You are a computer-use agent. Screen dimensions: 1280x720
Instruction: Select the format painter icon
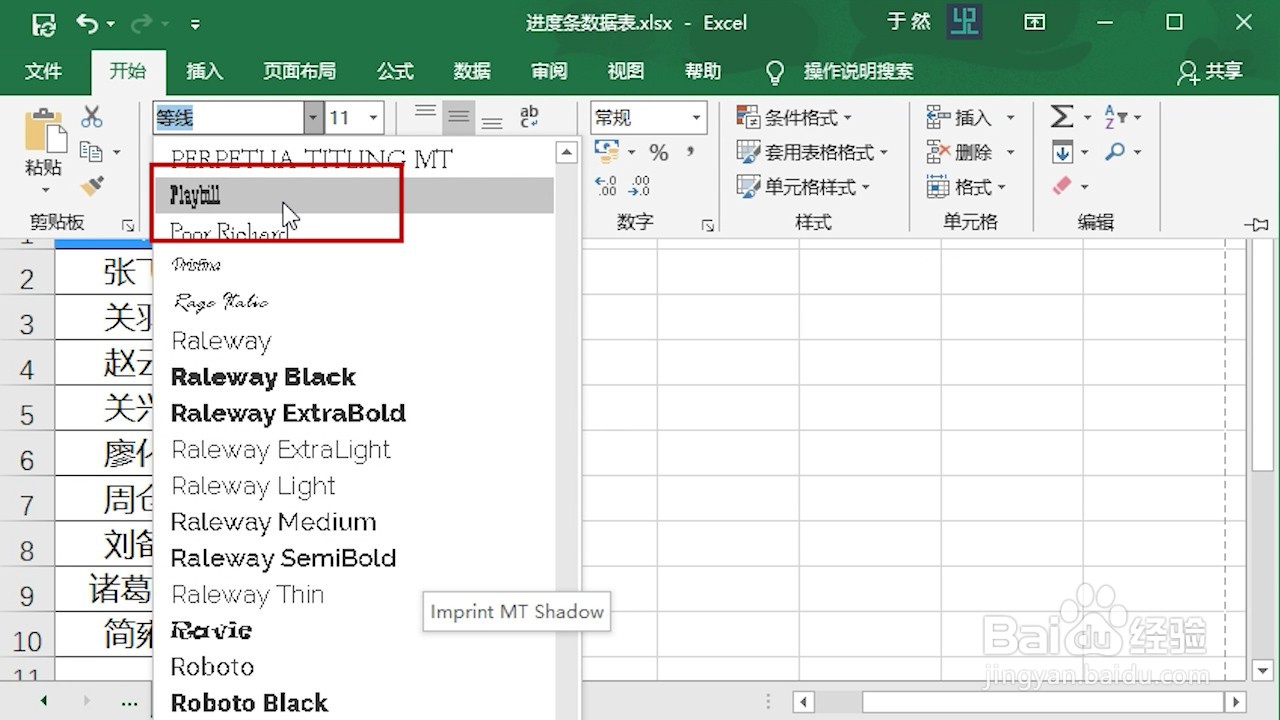[x=92, y=186]
